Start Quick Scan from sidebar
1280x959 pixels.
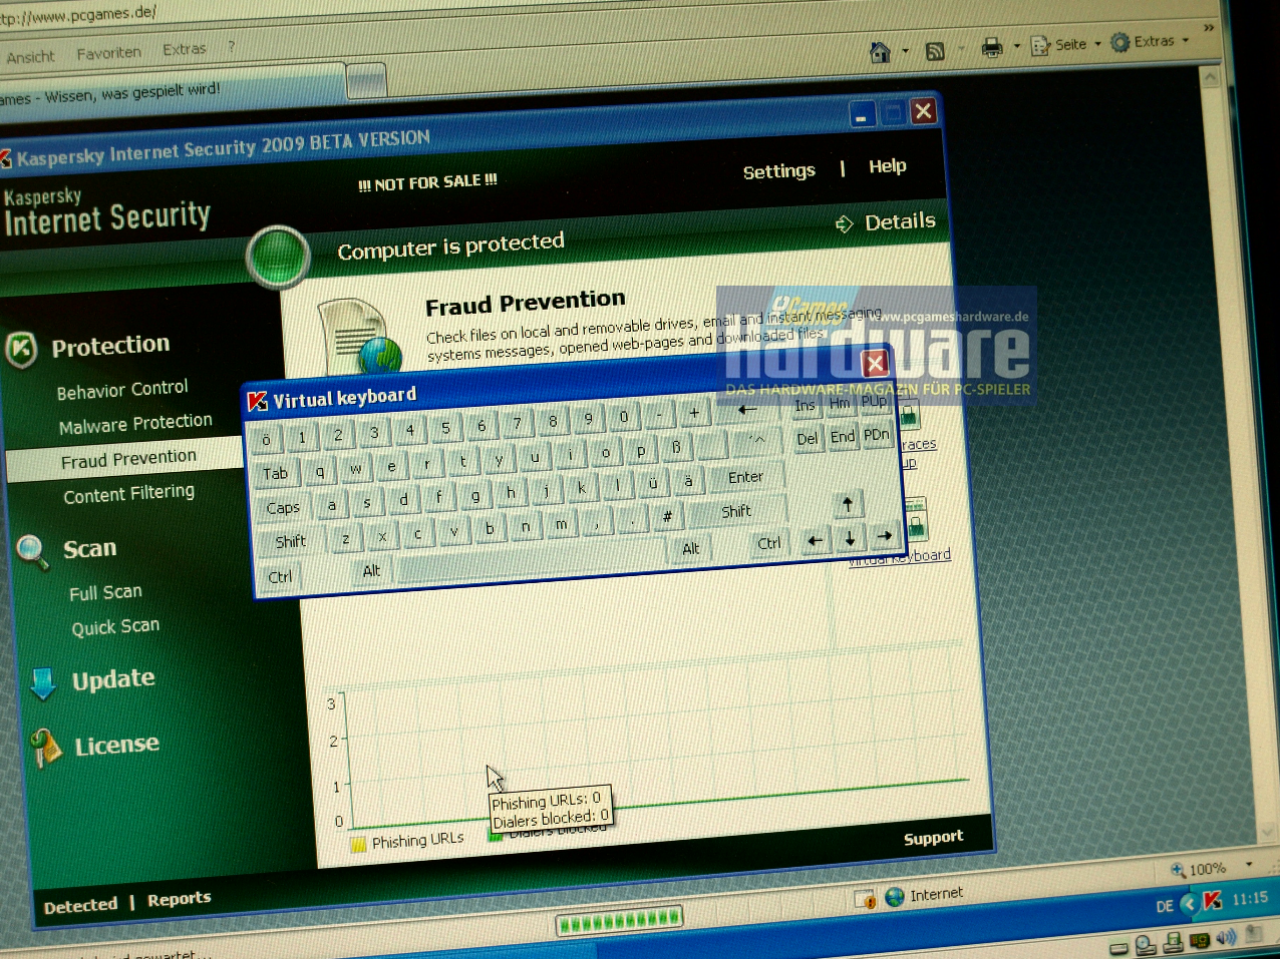pos(115,628)
